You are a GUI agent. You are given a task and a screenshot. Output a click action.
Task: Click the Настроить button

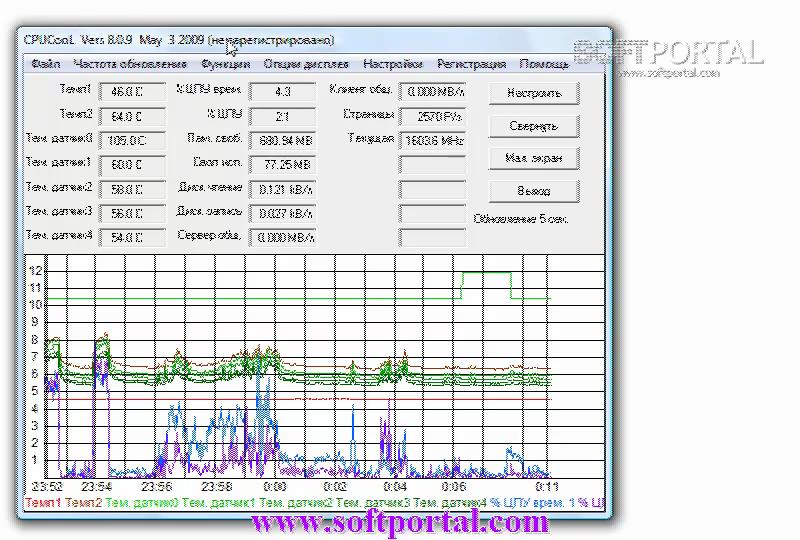(x=534, y=93)
